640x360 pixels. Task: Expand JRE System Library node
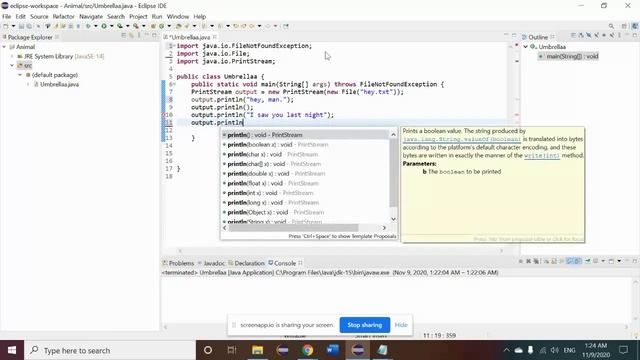[x=12, y=56]
